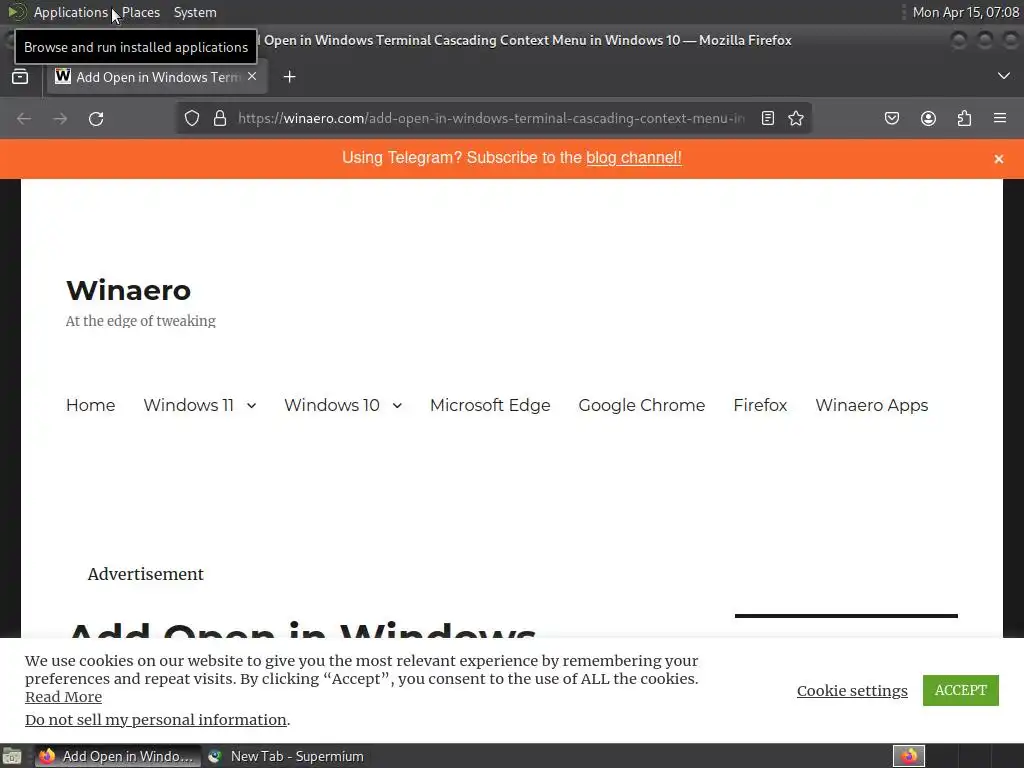
Task: Open Winaero Apps nav section
Action: point(871,405)
